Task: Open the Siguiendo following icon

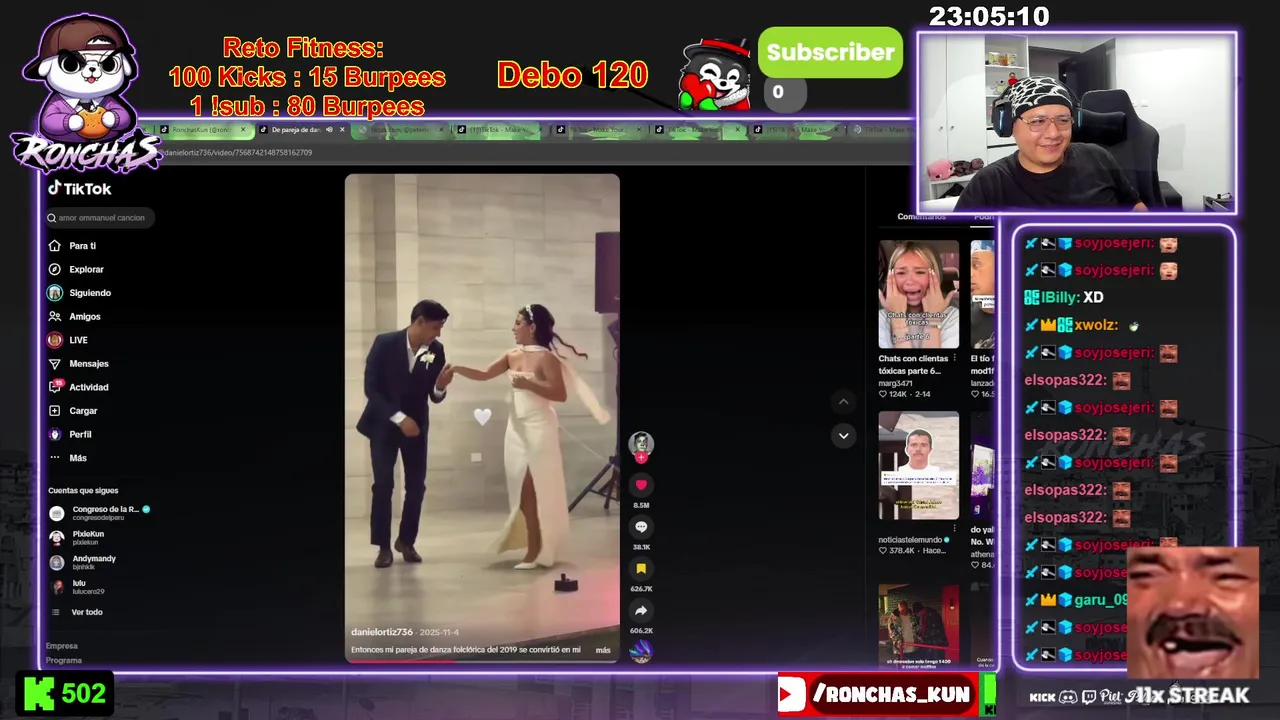Action: [x=54, y=293]
